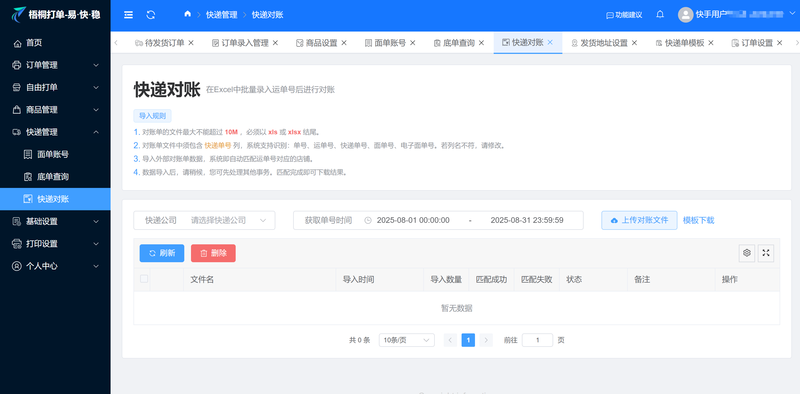Click the refresh icon in the top bar

tap(151, 15)
